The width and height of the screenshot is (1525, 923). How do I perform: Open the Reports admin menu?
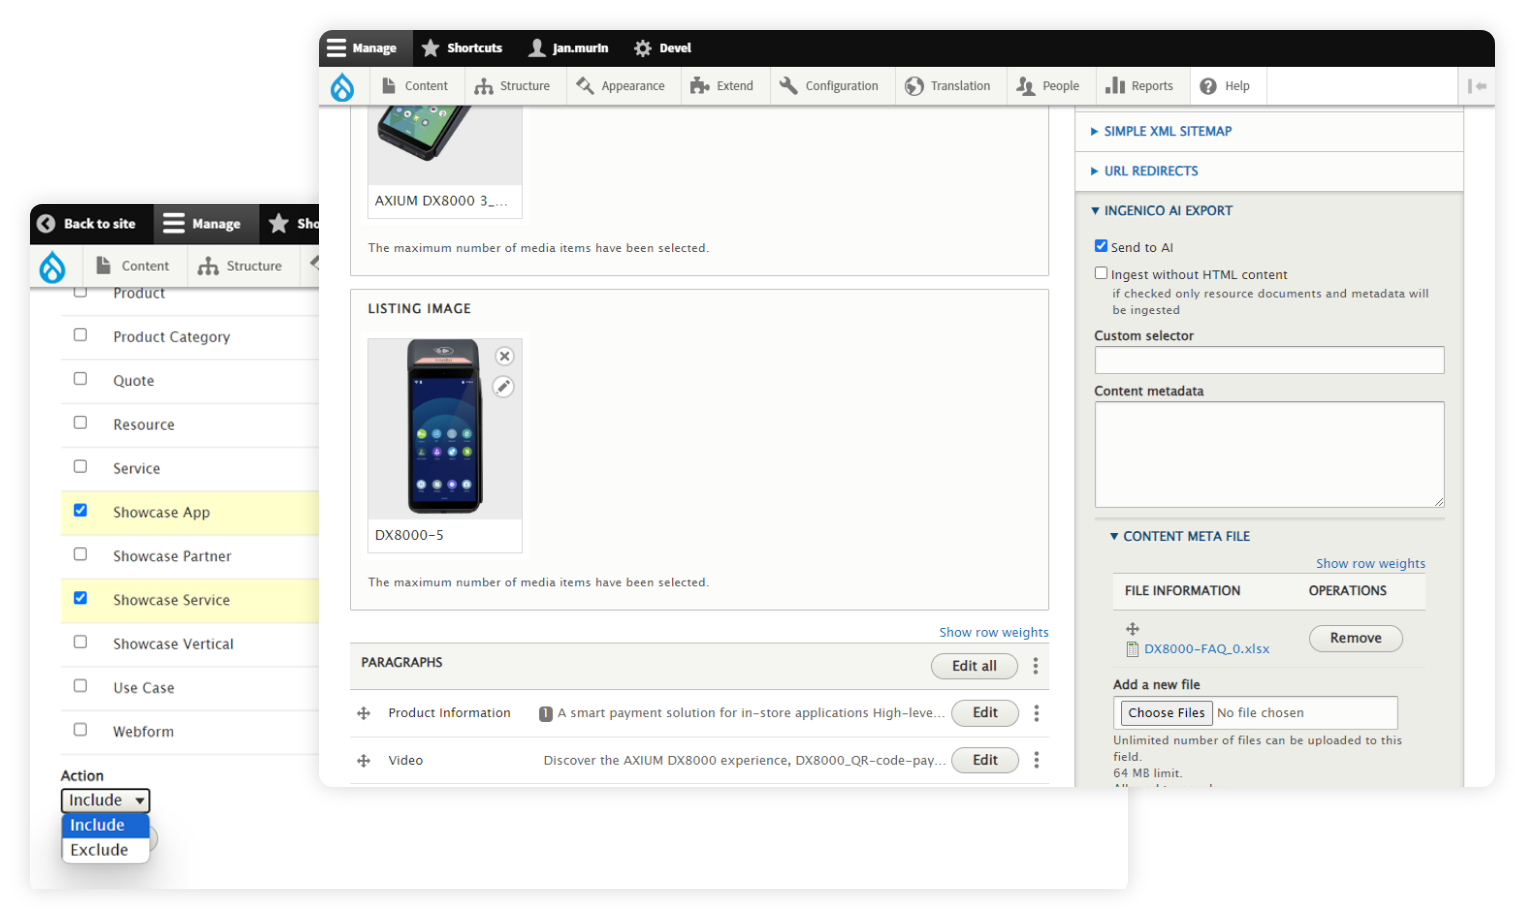click(x=1139, y=86)
